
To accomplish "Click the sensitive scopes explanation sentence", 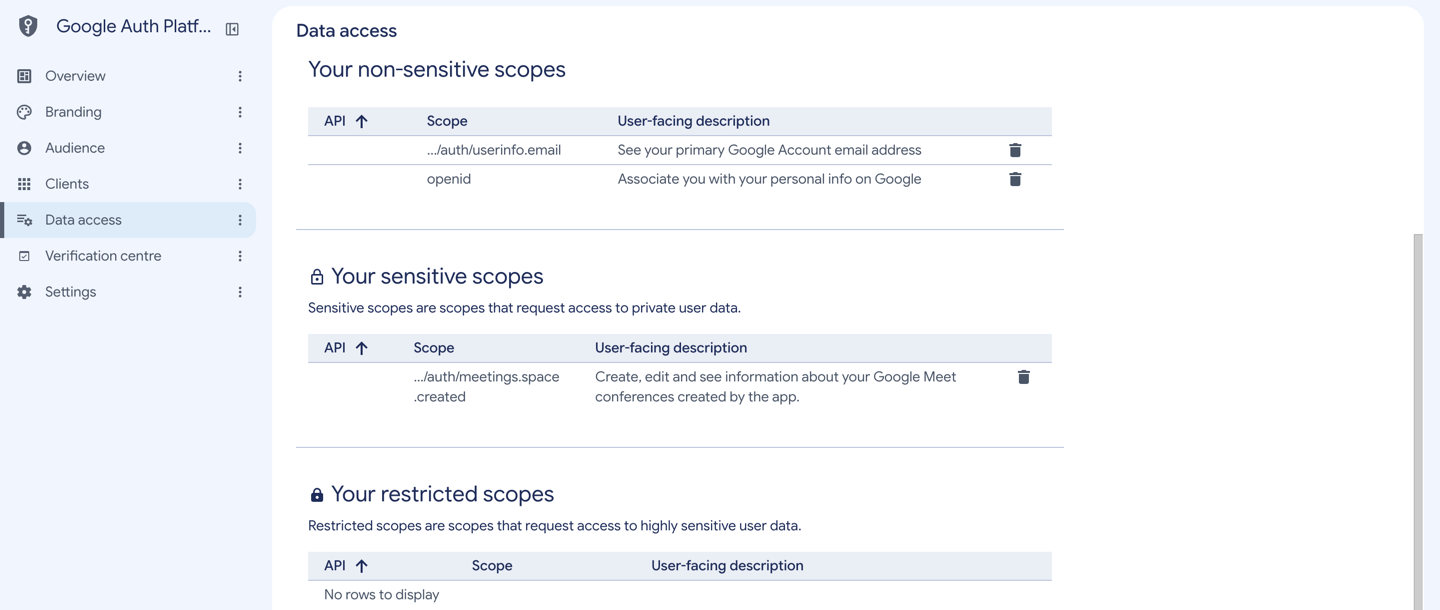I will tap(524, 308).
